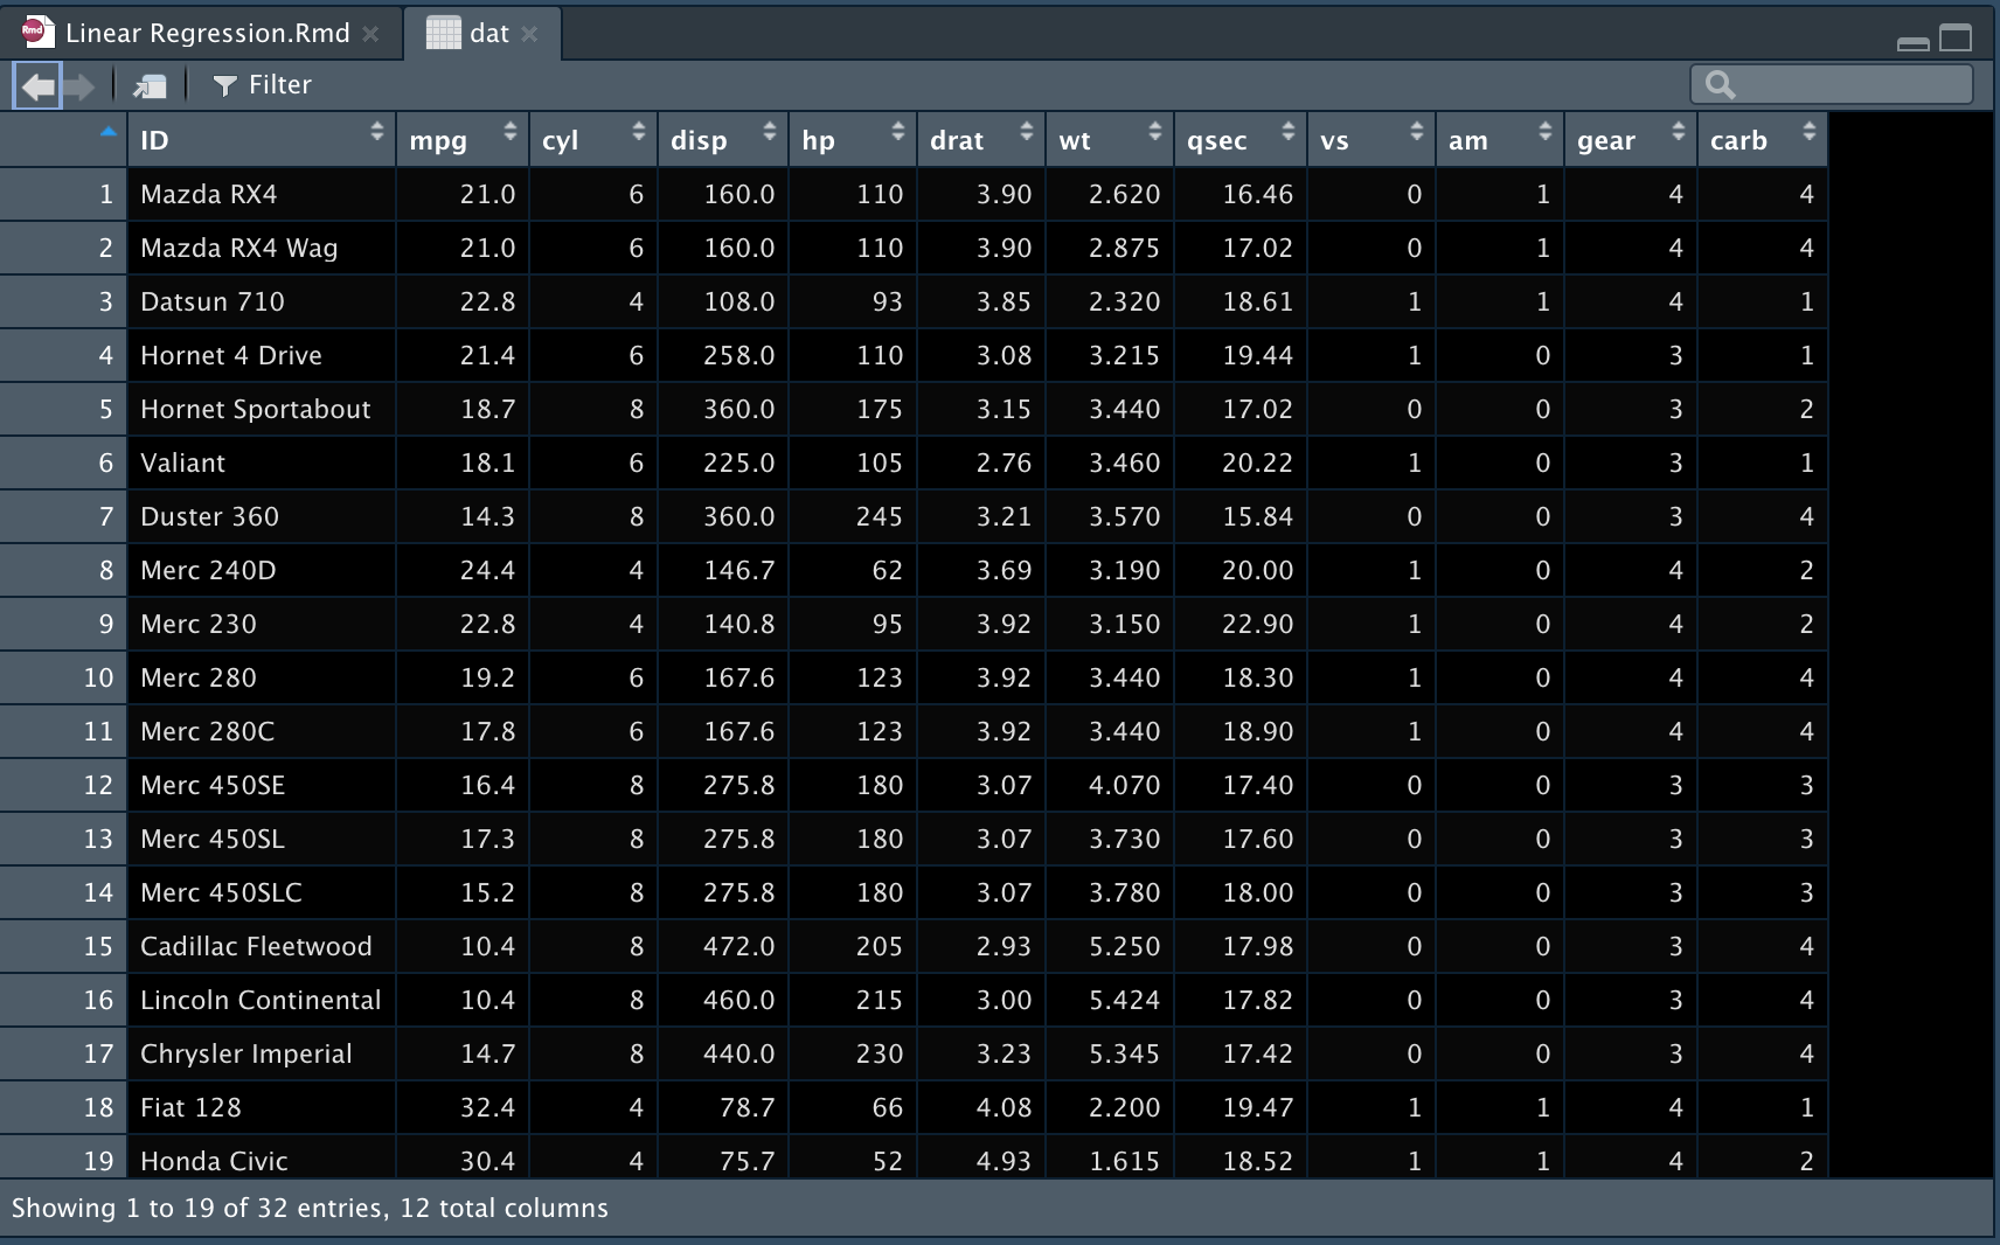Close the Linear Regression.Rmd tab
The height and width of the screenshot is (1245, 2000).
tap(371, 34)
